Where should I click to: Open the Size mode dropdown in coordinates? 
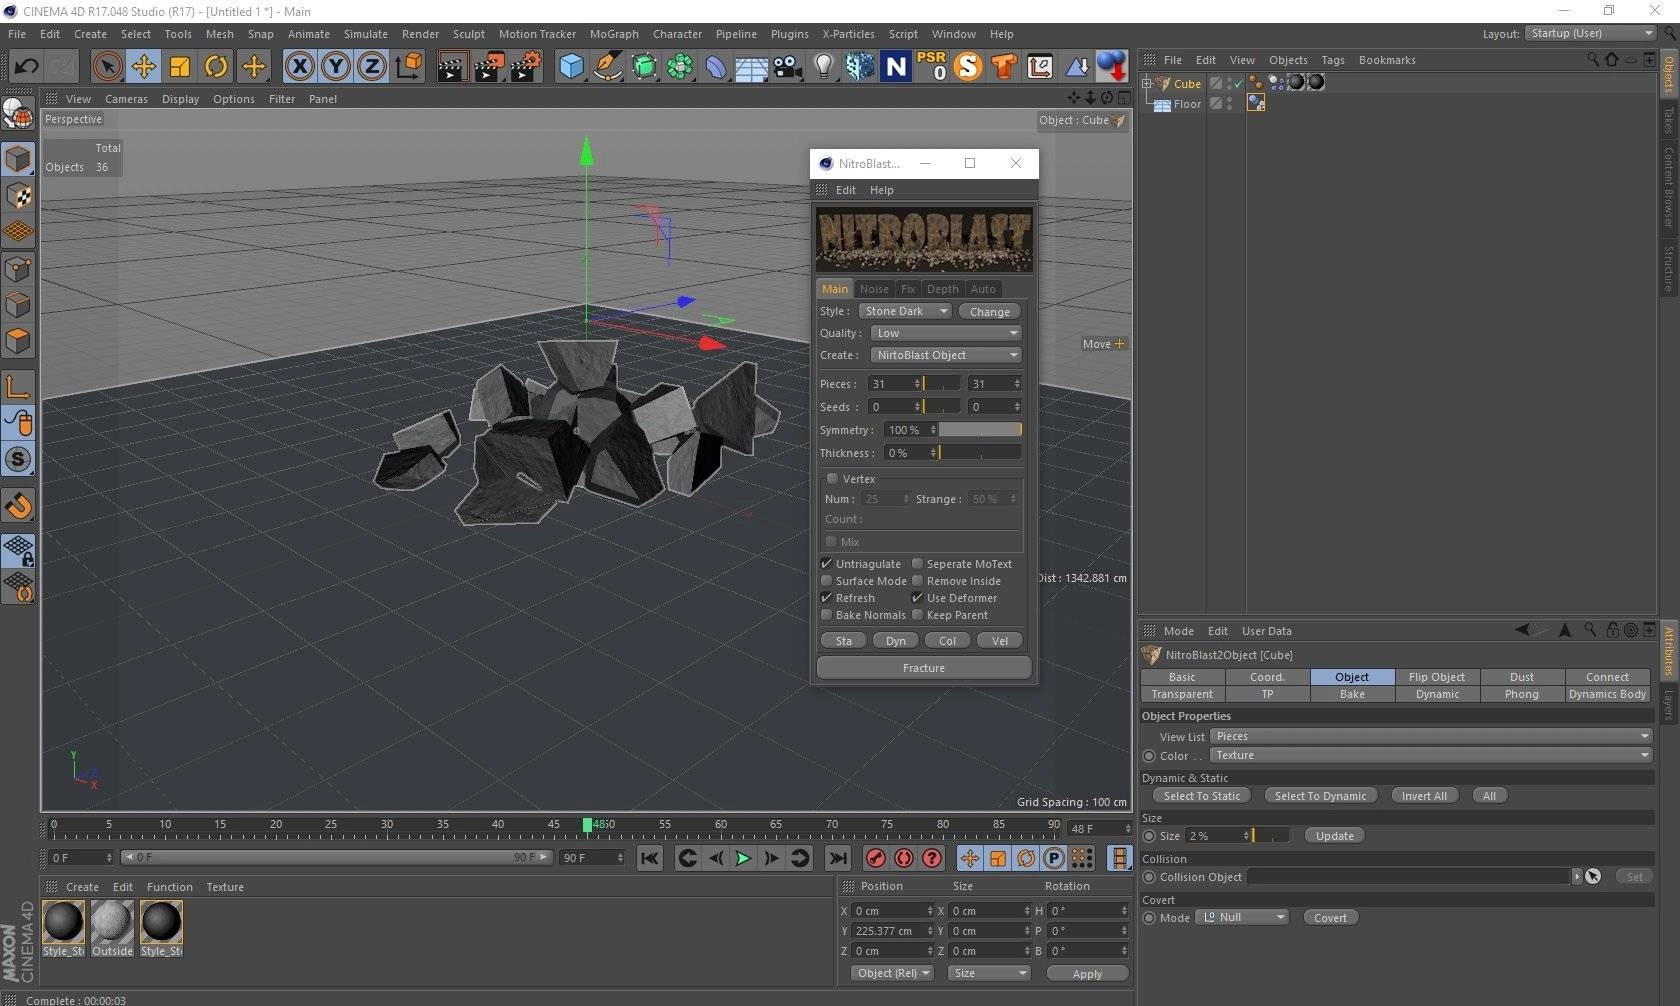tap(988, 973)
